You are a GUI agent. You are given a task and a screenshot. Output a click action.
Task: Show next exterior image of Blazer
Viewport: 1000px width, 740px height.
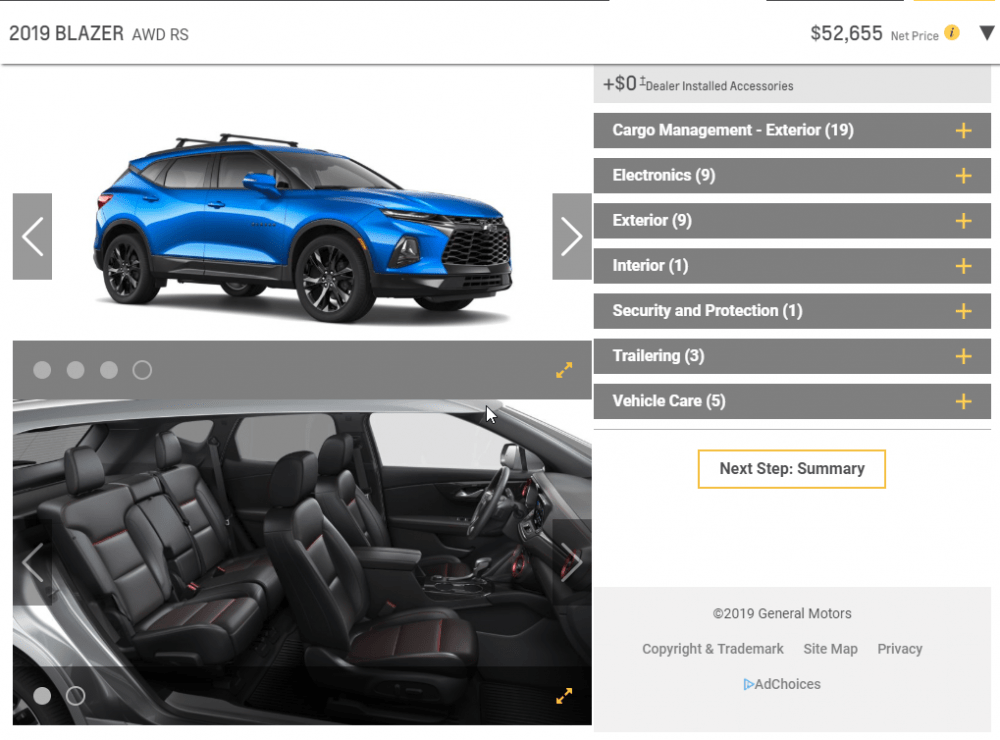(x=571, y=237)
